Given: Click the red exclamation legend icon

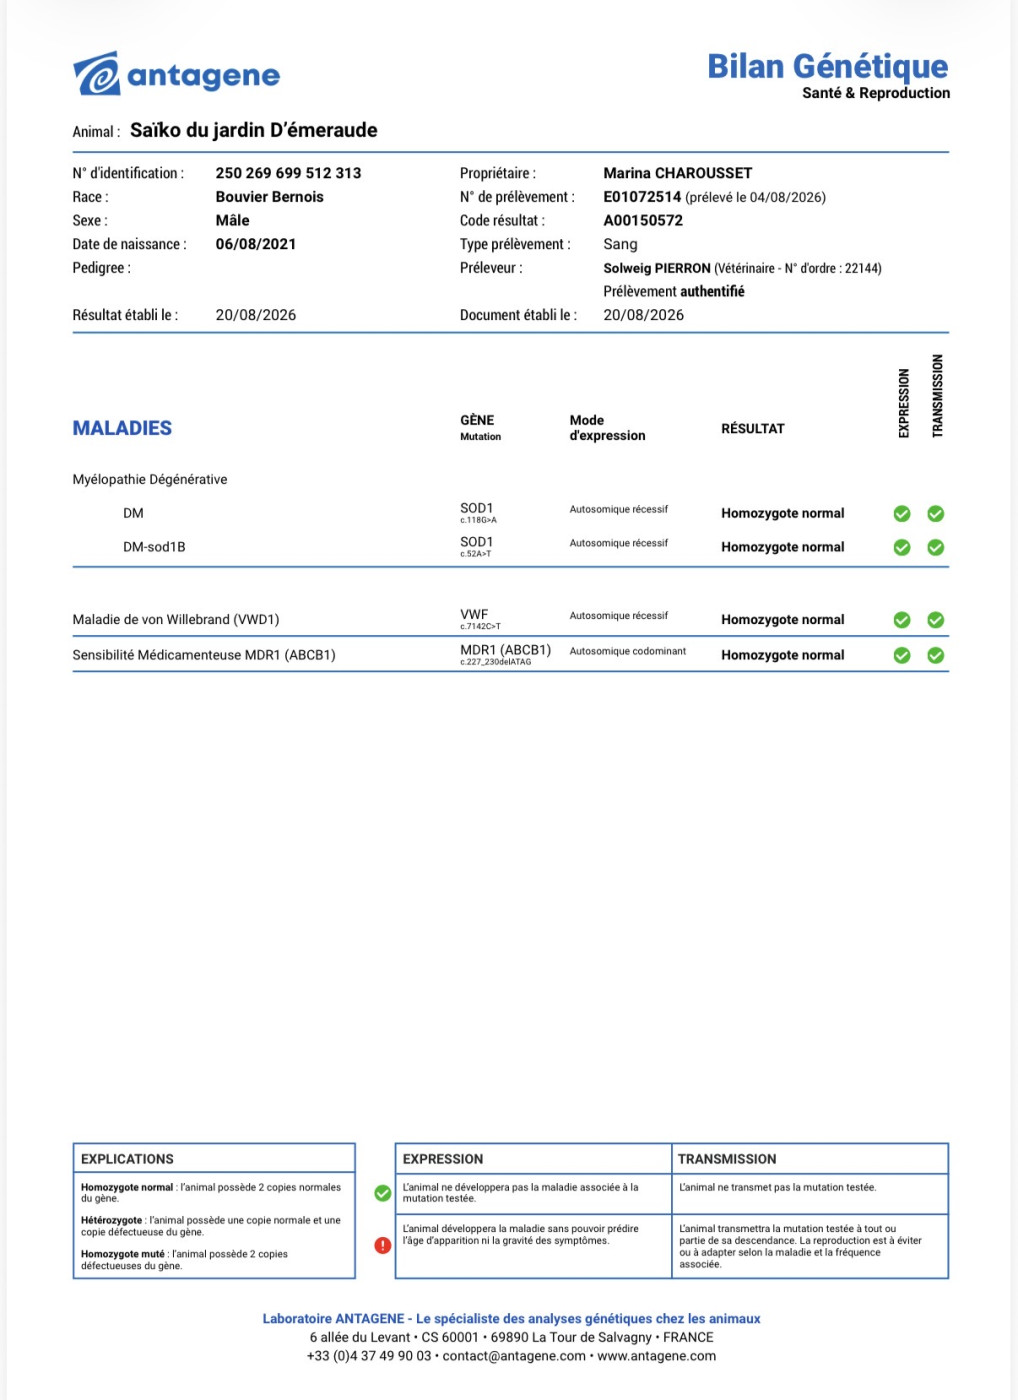Looking at the screenshot, I should pos(383,1245).
